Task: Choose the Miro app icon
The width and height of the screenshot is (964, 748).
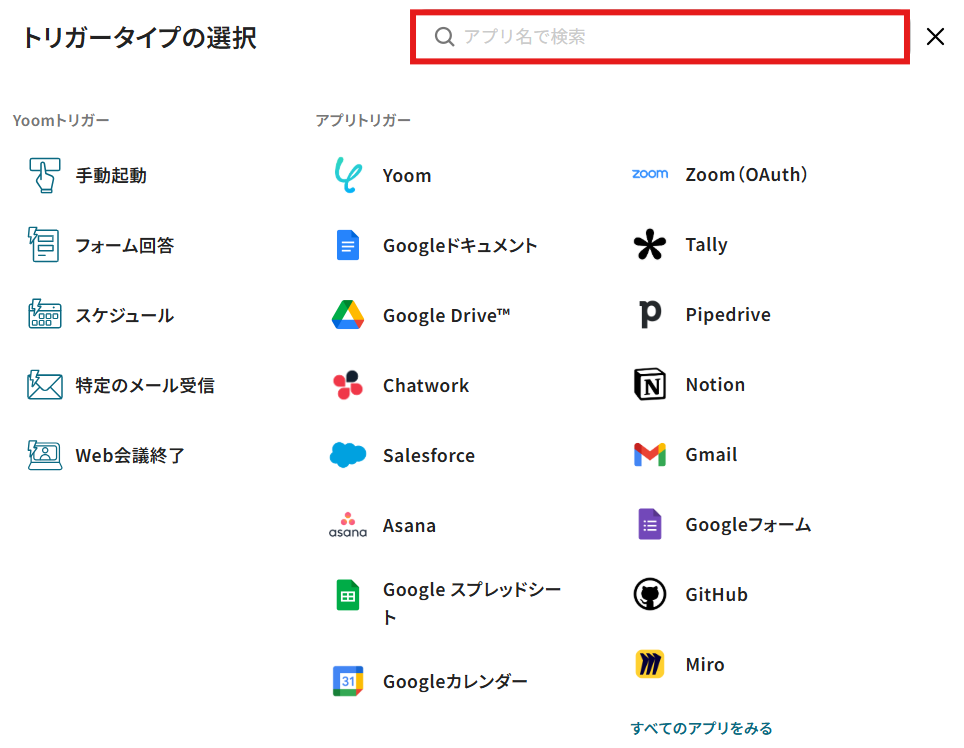Action: tap(650, 664)
